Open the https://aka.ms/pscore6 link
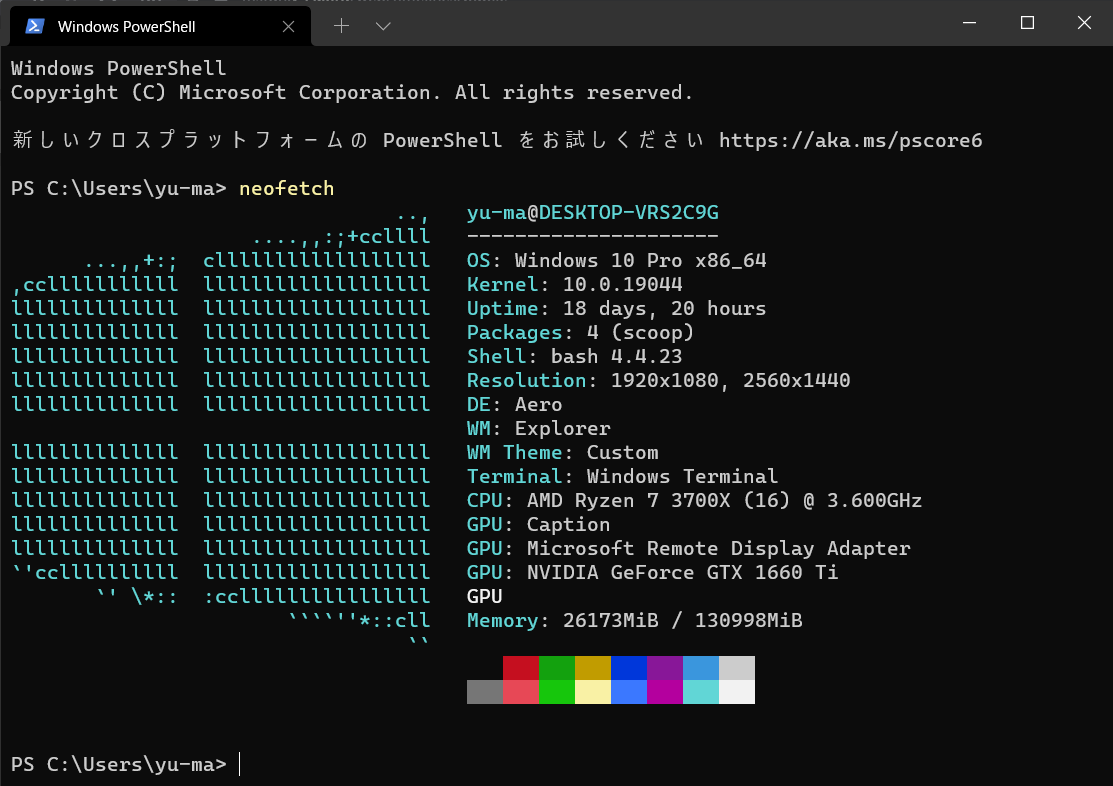Viewport: 1113px width, 786px height. click(850, 140)
